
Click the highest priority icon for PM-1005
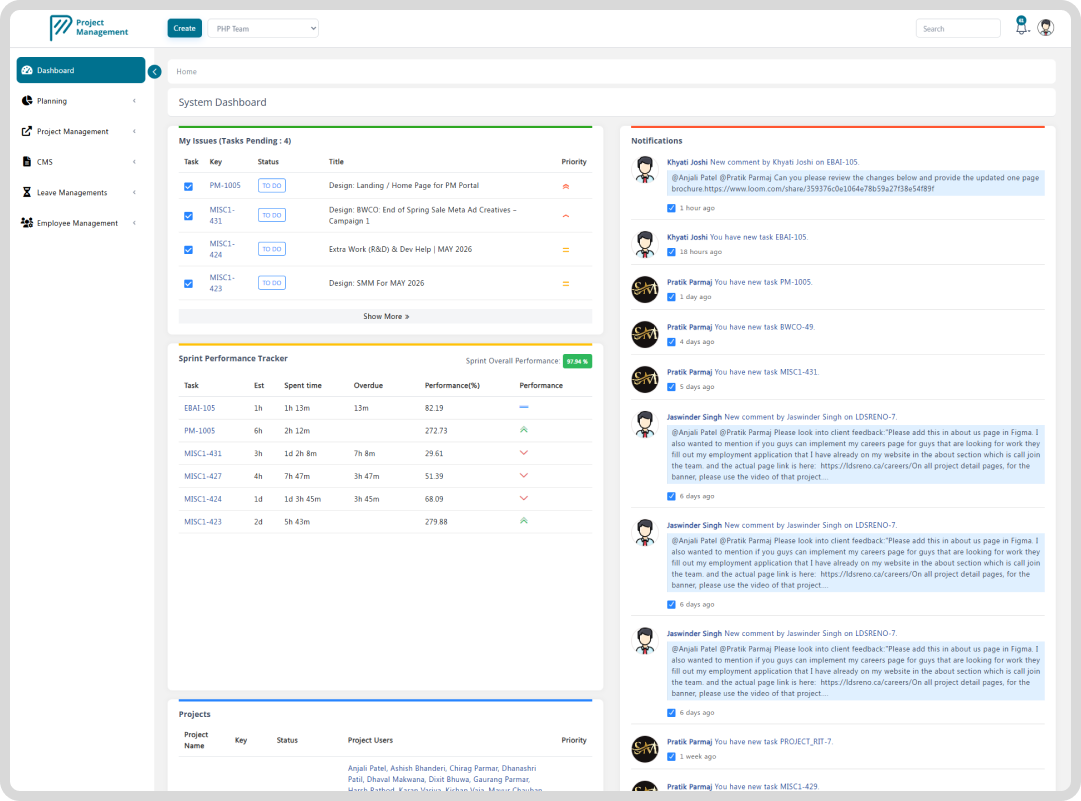click(x=566, y=186)
